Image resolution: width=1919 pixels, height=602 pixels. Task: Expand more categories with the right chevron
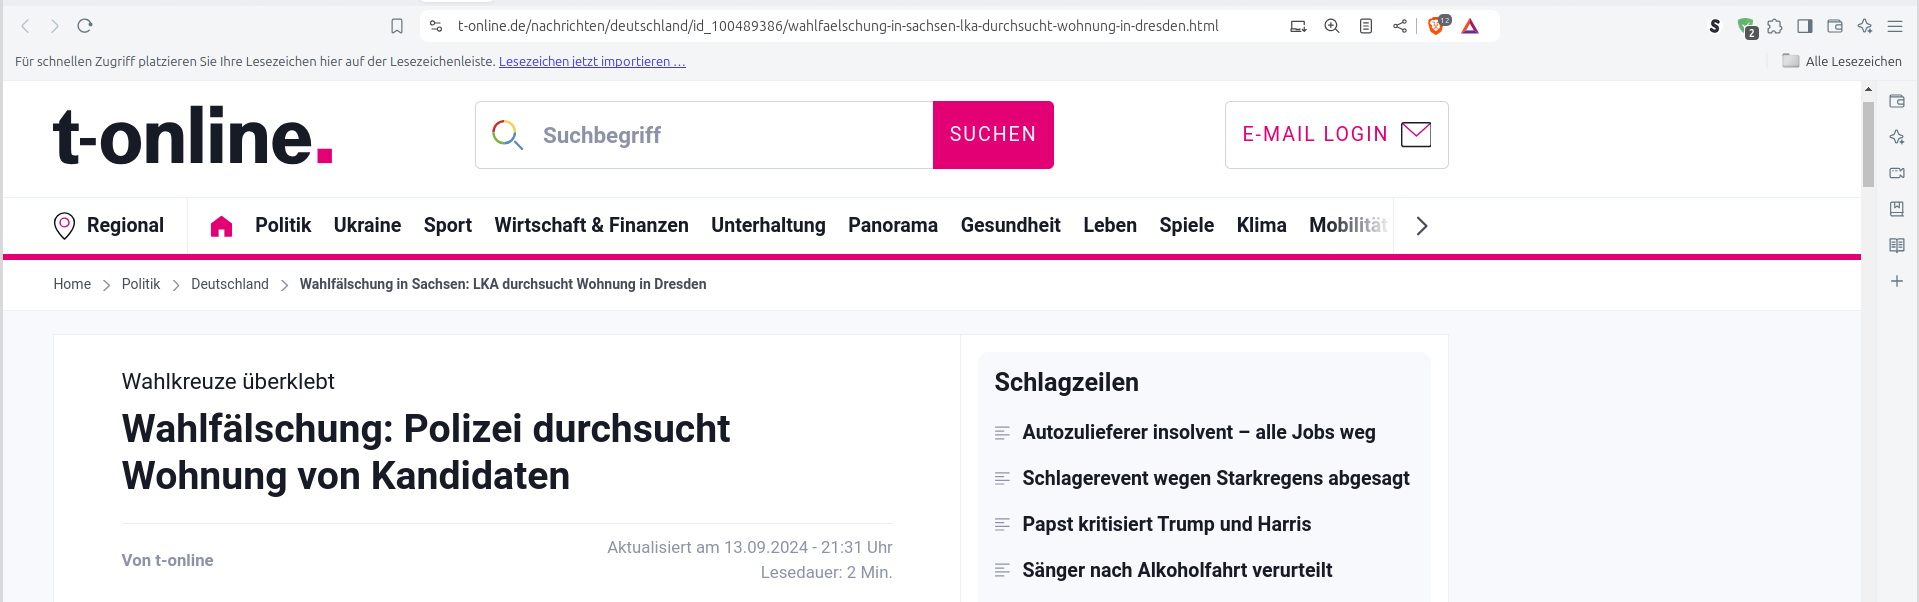pyautogui.click(x=1422, y=226)
